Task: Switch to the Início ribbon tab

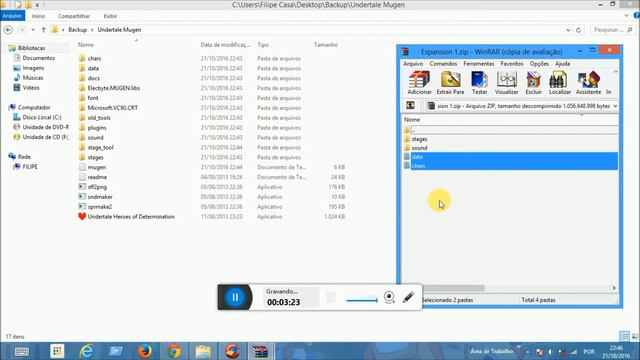Action: [38, 16]
